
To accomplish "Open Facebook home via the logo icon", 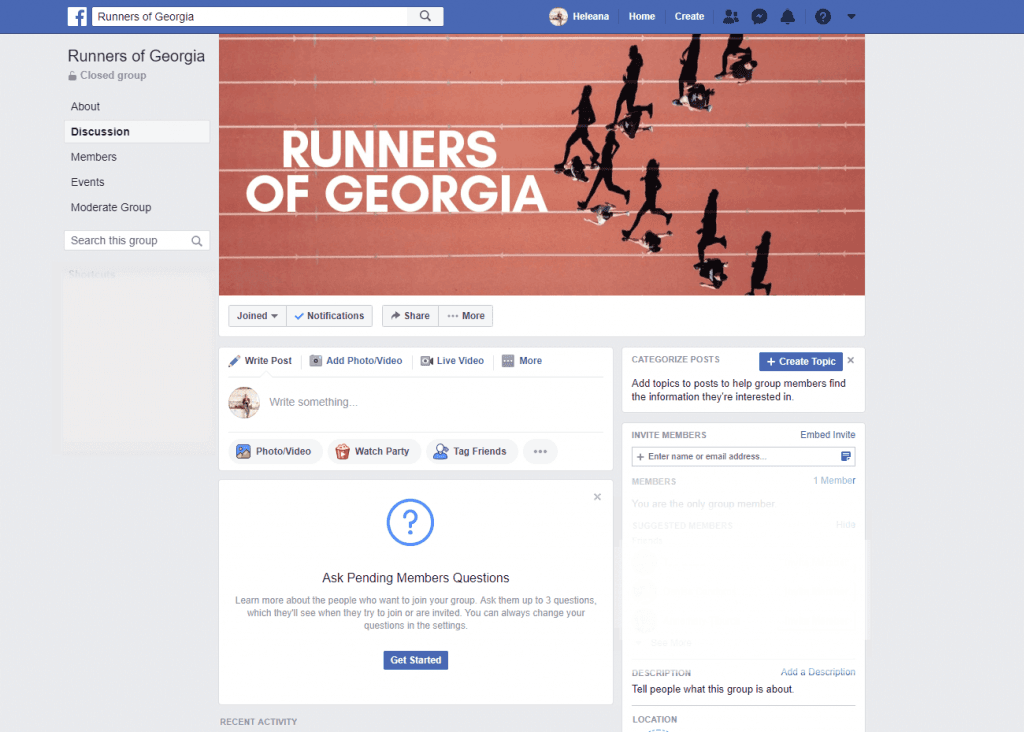I will pos(77,16).
